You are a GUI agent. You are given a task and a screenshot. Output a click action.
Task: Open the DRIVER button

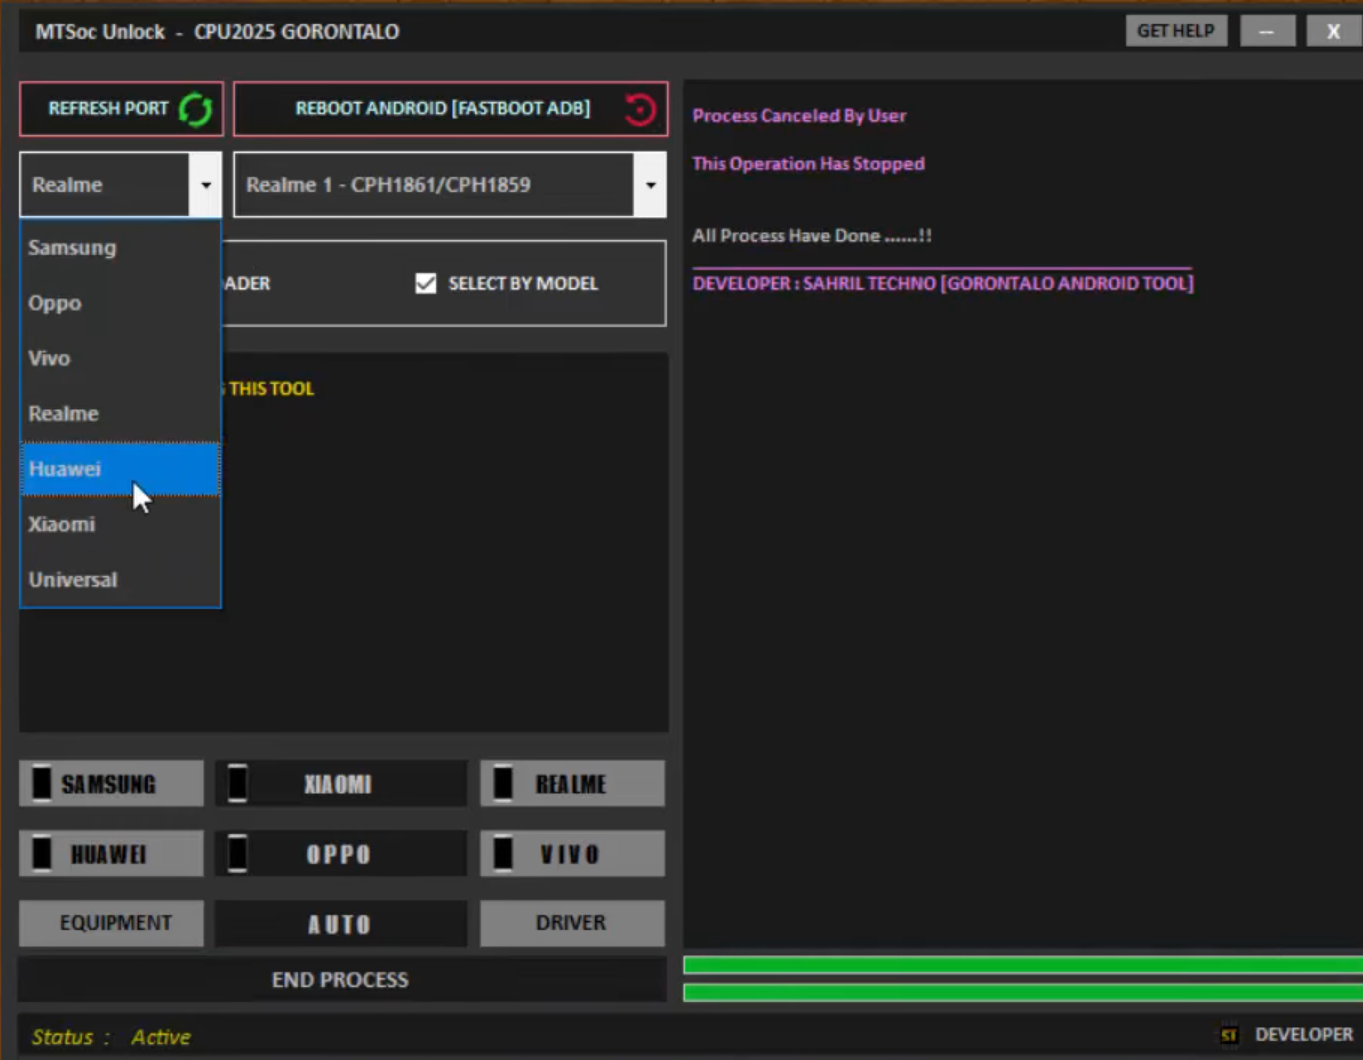[572, 923]
